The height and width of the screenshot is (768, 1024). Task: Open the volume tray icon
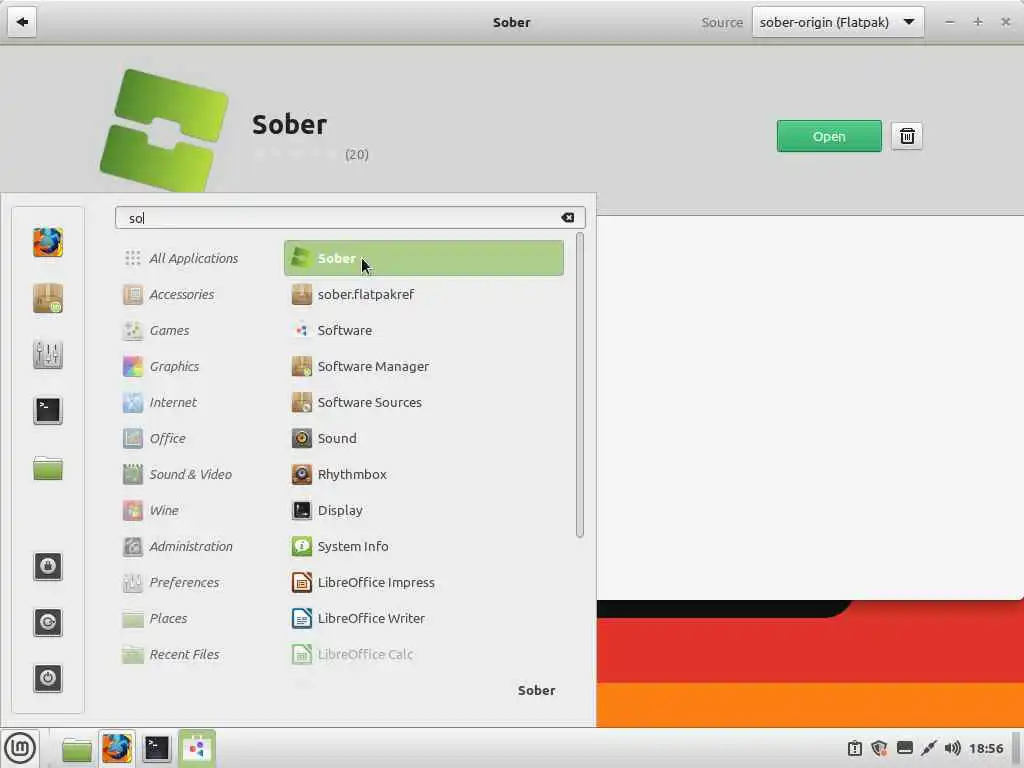pyautogui.click(x=952, y=748)
